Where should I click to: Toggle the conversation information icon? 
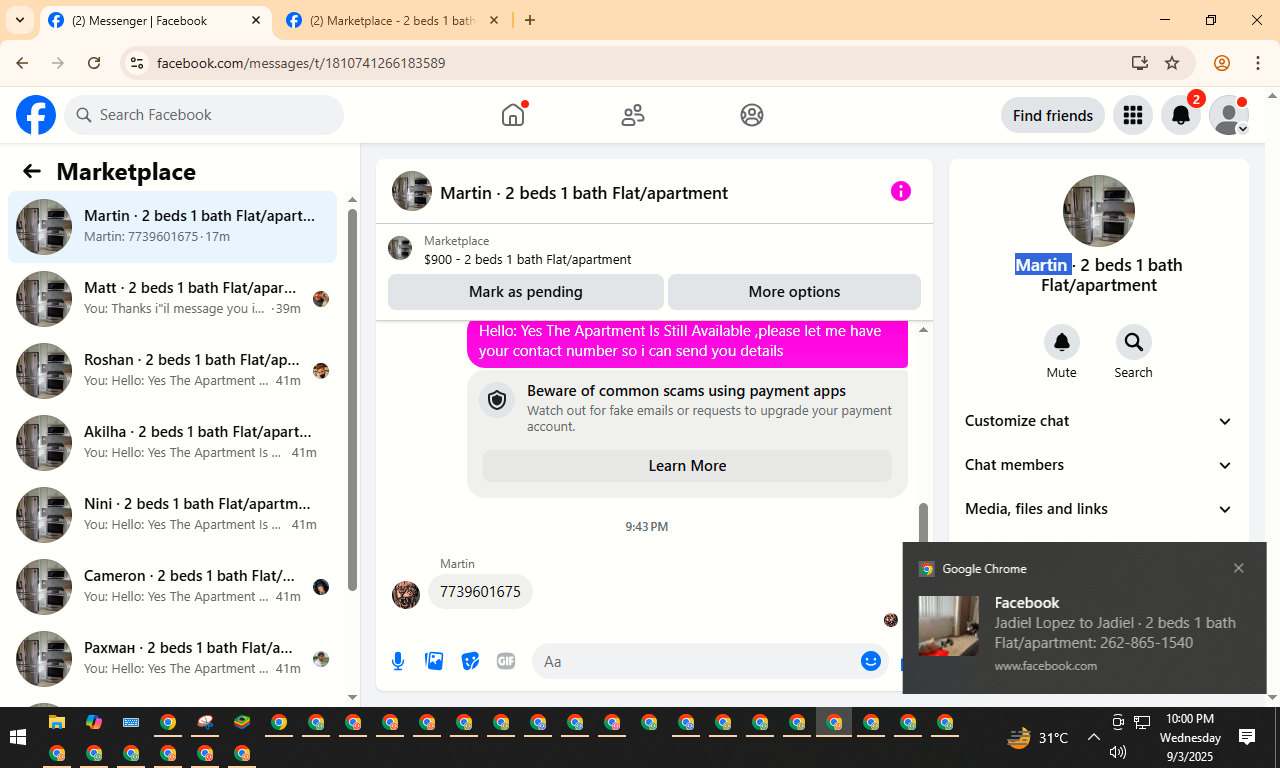tap(901, 191)
